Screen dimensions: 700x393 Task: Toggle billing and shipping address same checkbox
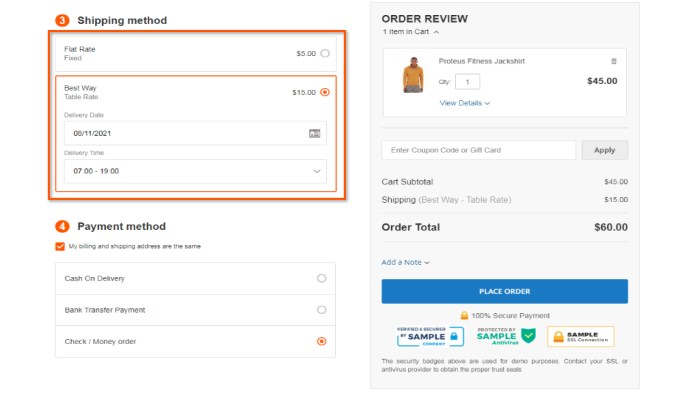pos(60,247)
